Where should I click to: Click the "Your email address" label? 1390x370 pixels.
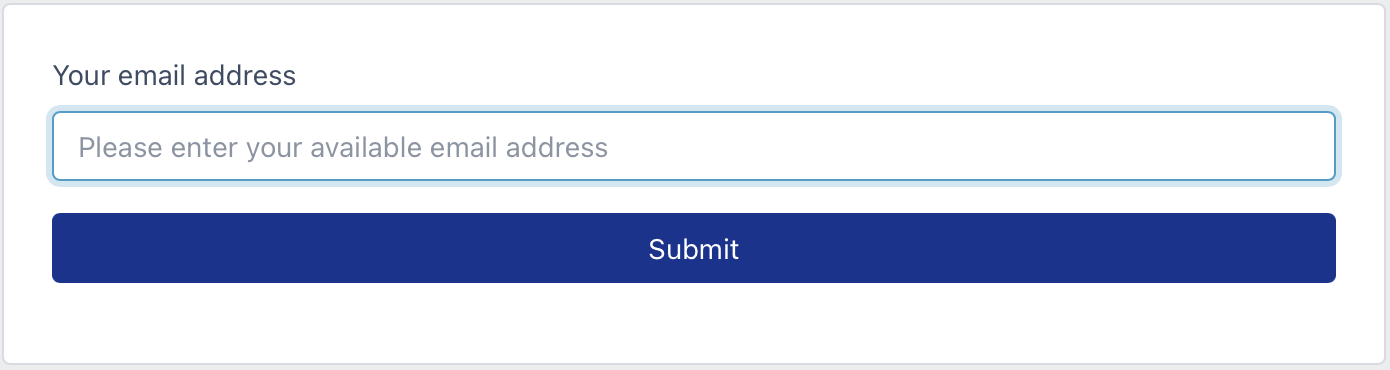pos(174,75)
